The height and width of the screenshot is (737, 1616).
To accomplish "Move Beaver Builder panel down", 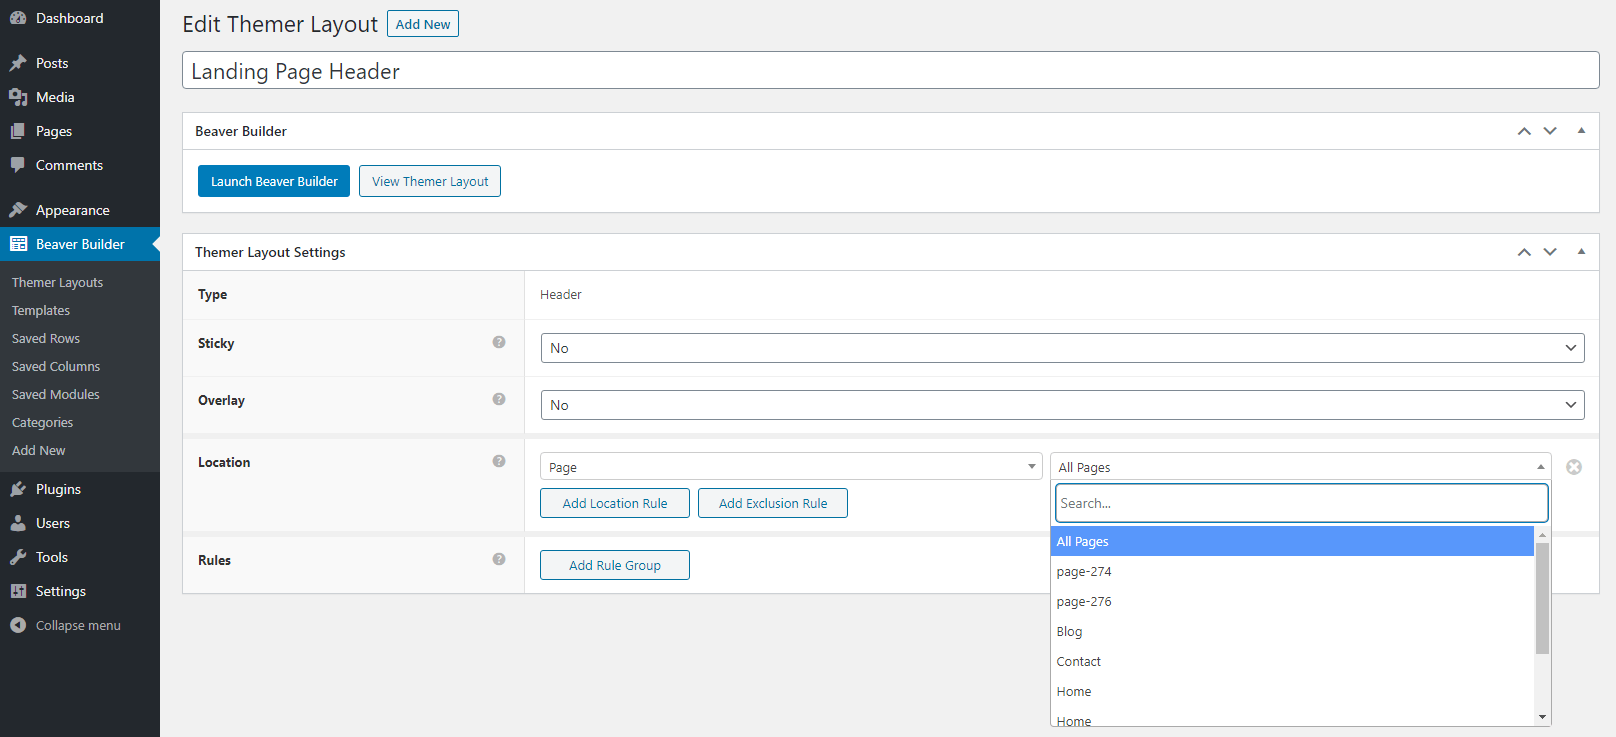I will click(x=1550, y=131).
